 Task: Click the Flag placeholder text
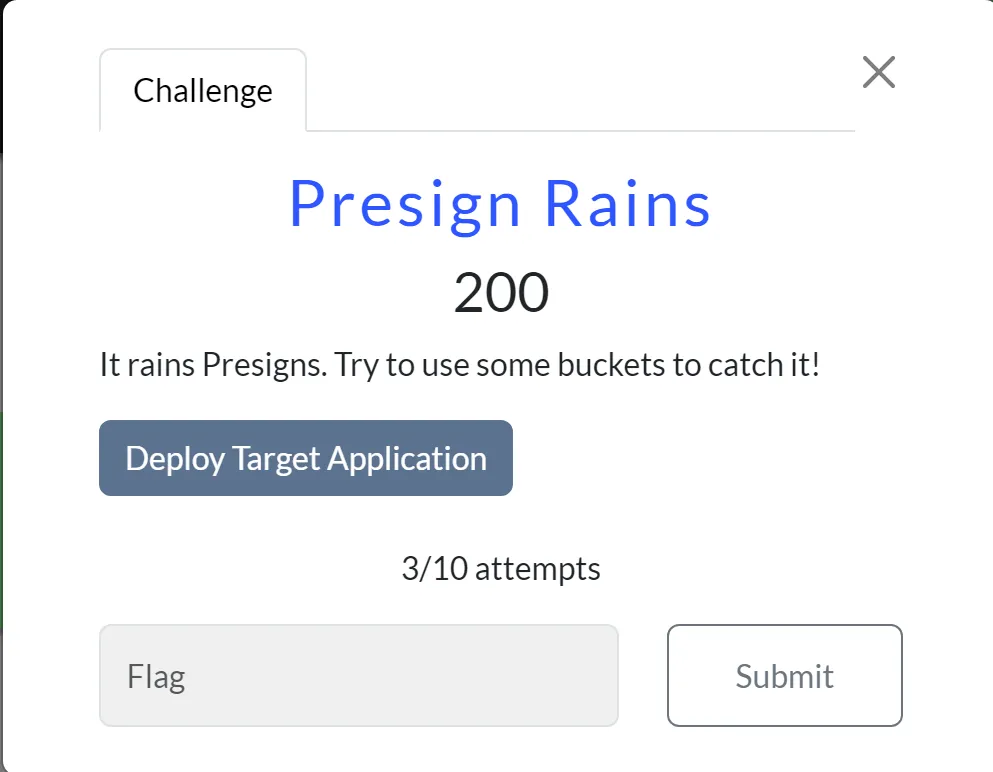[x=156, y=677]
